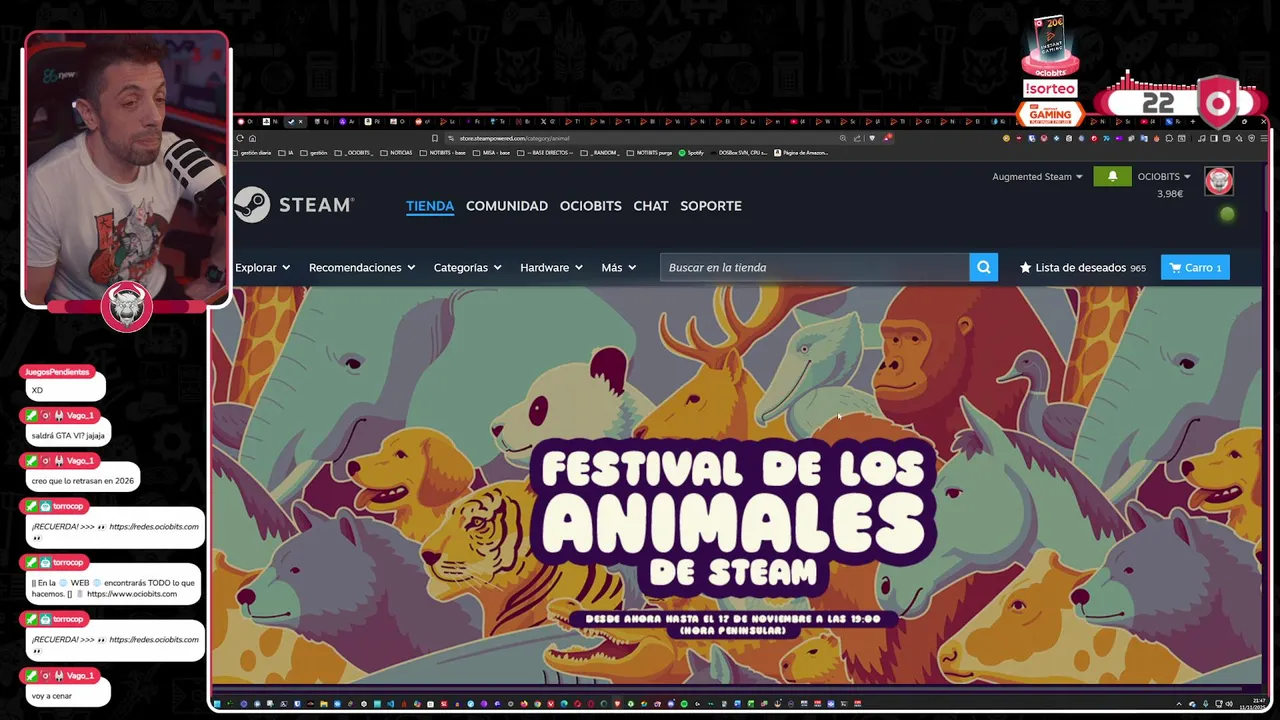Expand the Categorías dropdown
1280x720 pixels.
[x=467, y=267]
